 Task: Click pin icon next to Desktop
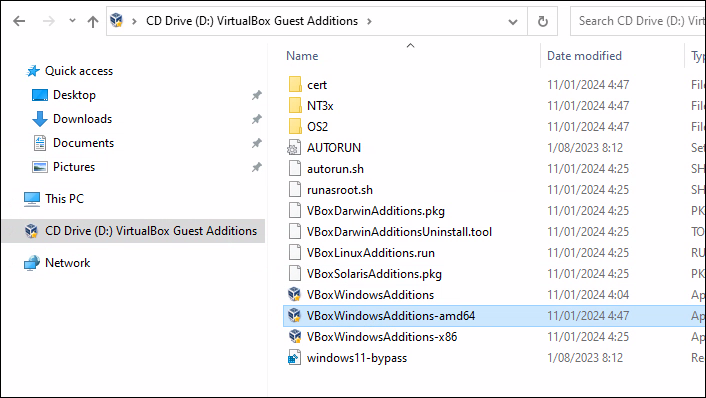(x=256, y=95)
